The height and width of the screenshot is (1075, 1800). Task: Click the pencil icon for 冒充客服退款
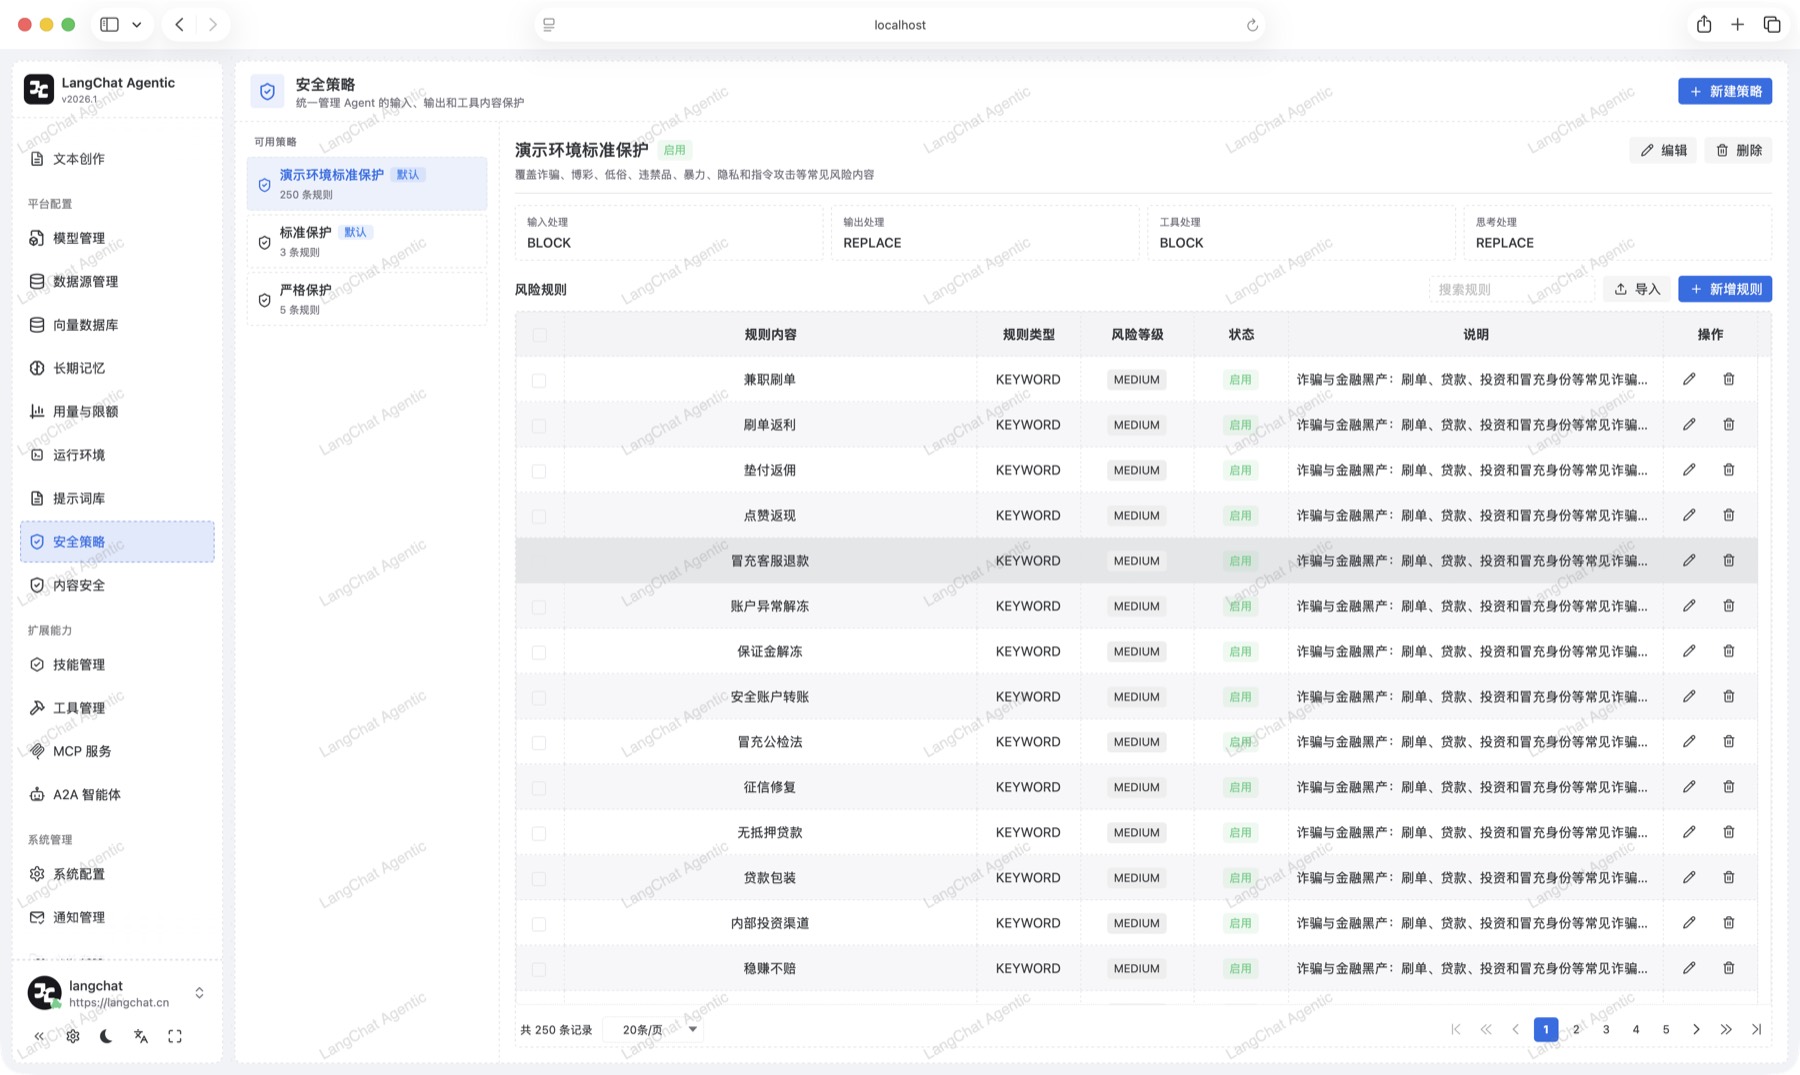pos(1689,560)
